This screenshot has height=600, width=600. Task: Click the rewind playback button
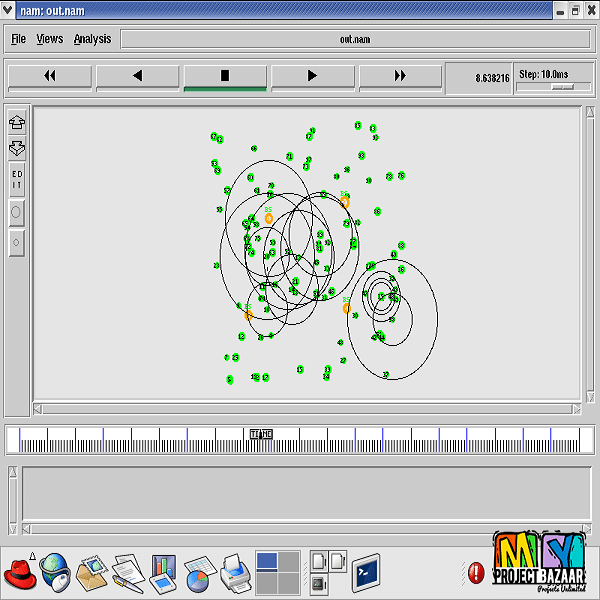[49, 76]
